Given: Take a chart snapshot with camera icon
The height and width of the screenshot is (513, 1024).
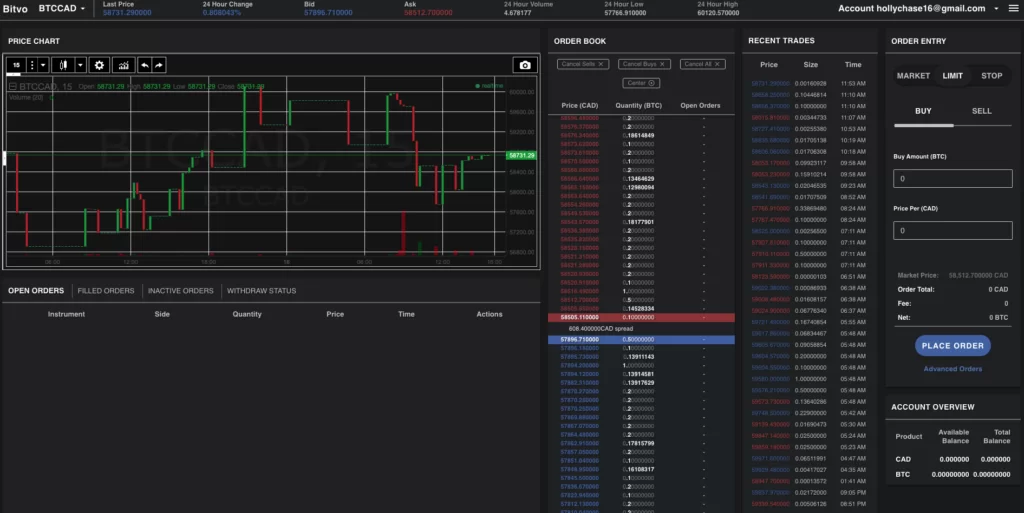Looking at the screenshot, I should (x=524, y=65).
